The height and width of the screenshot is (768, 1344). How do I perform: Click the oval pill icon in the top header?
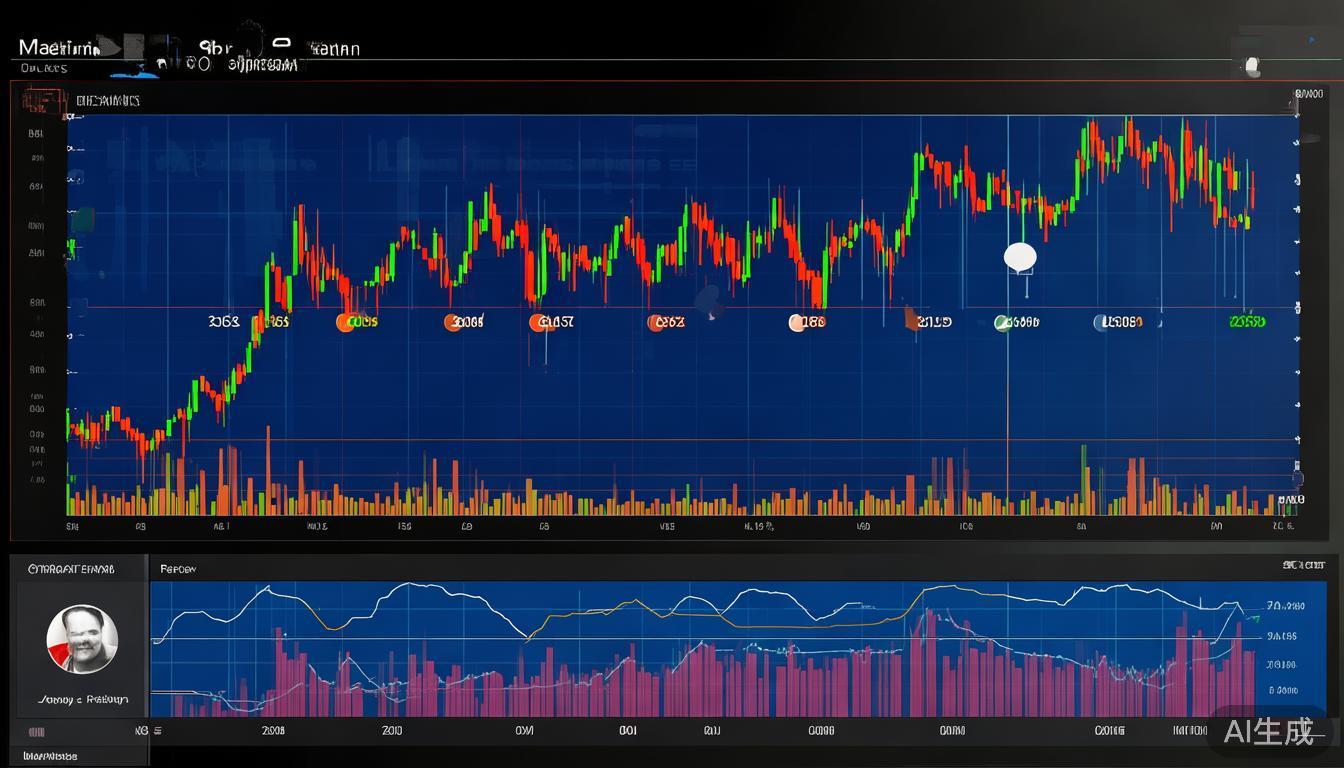pos(281,42)
